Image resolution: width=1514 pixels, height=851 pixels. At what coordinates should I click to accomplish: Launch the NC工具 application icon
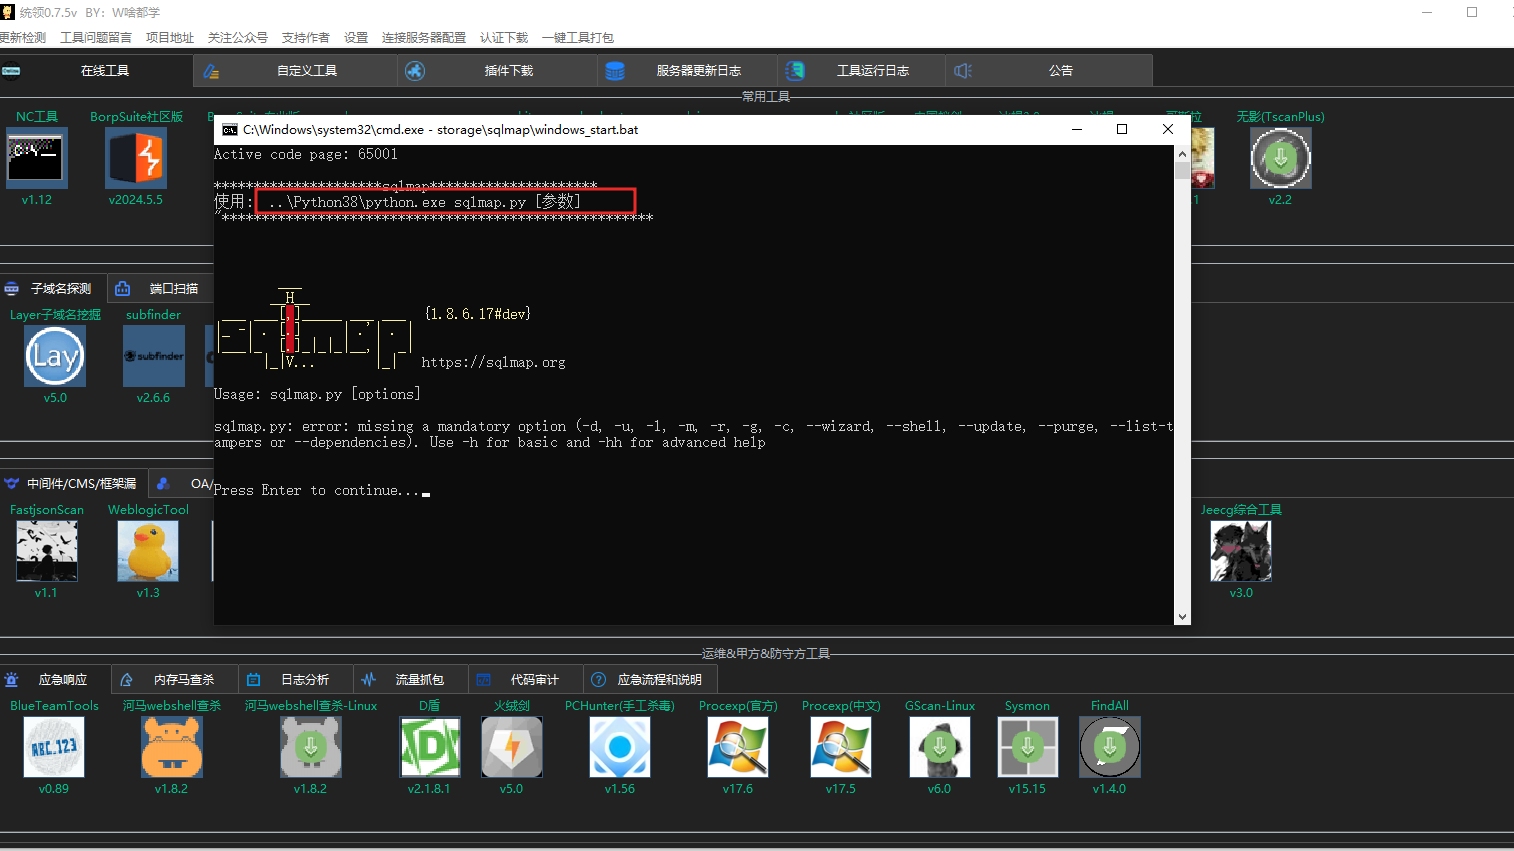(x=36, y=158)
